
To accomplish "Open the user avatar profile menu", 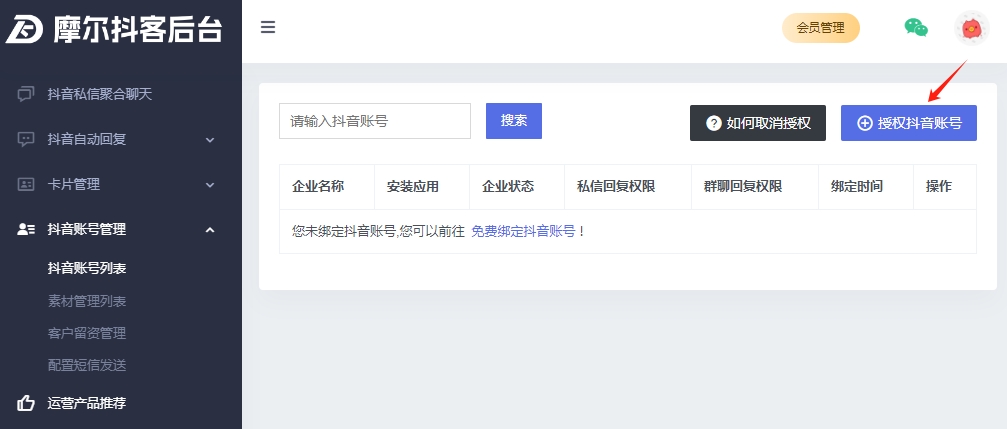I will [972, 28].
